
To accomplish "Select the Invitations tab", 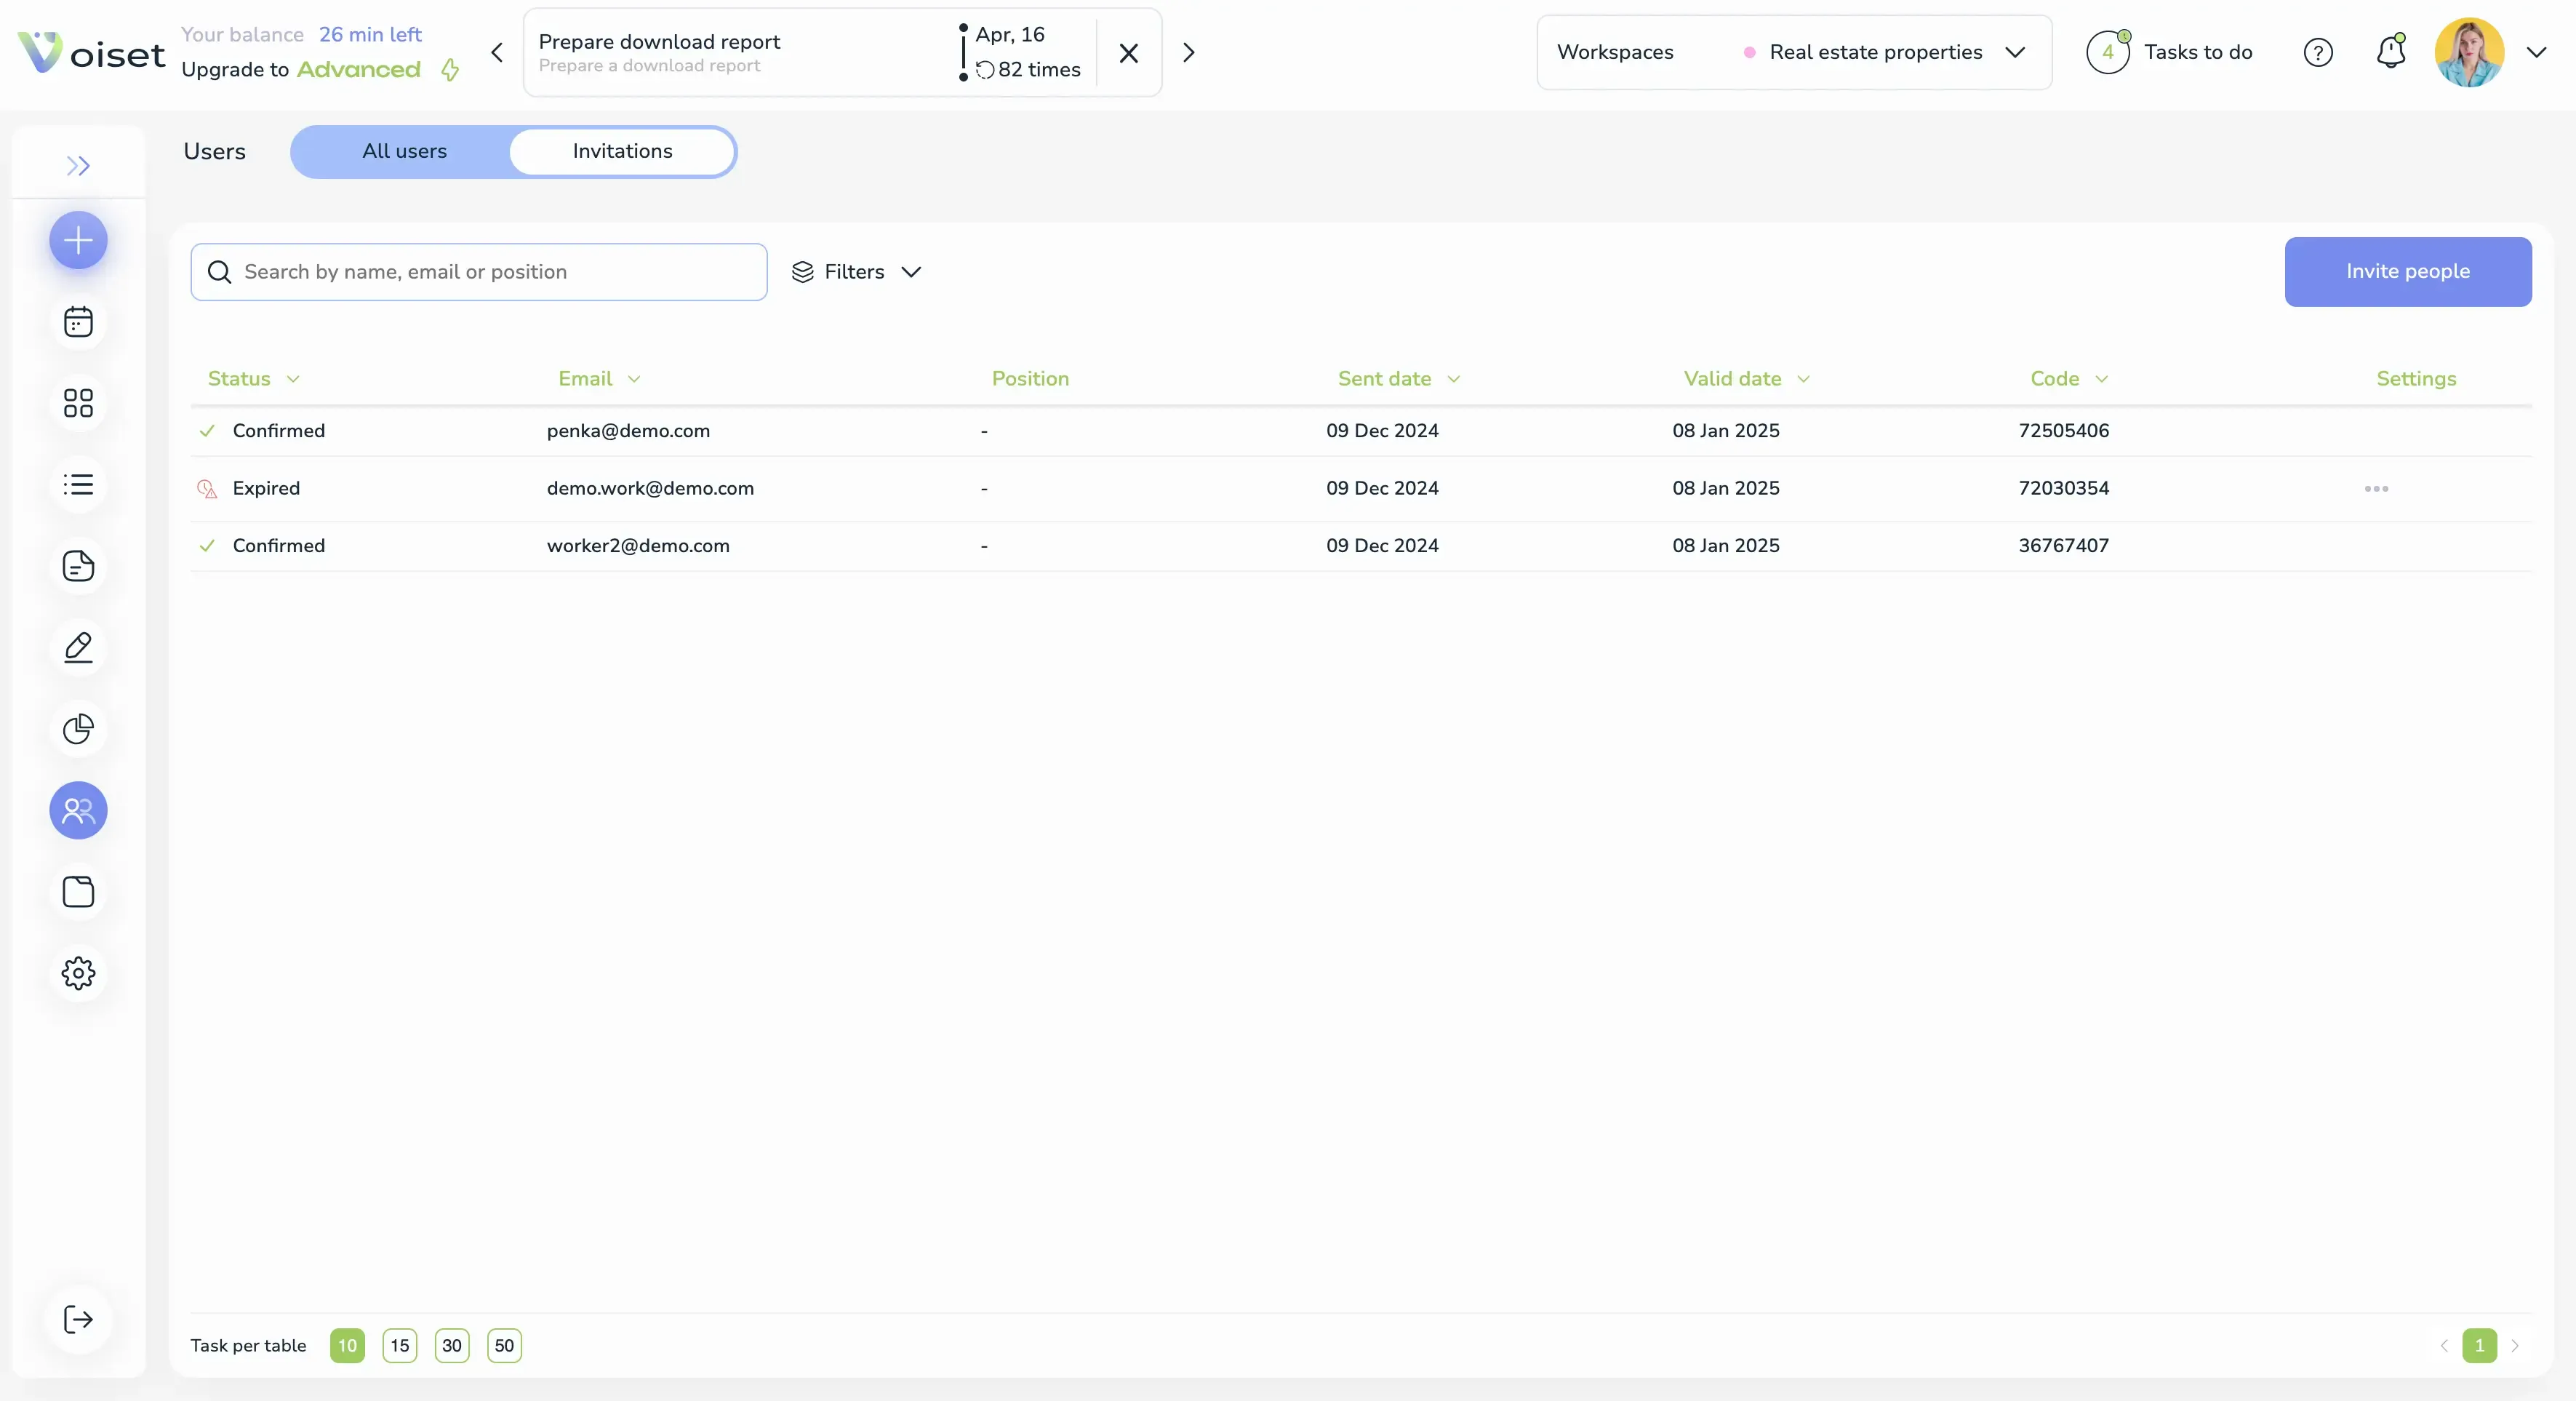I will (622, 151).
